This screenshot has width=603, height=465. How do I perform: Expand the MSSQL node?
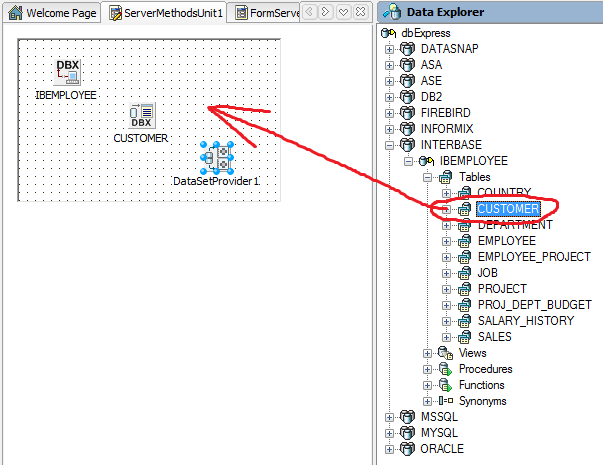pyautogui.click(x=389, y=418)
